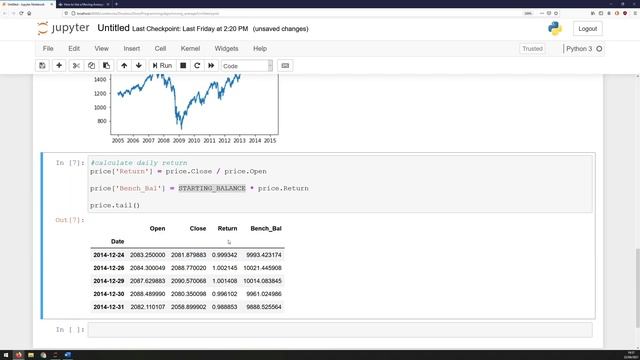The width and height of the screenshot is (640, 360).
Task: Click the Bench_Bal column header
Action: (266, 229)
